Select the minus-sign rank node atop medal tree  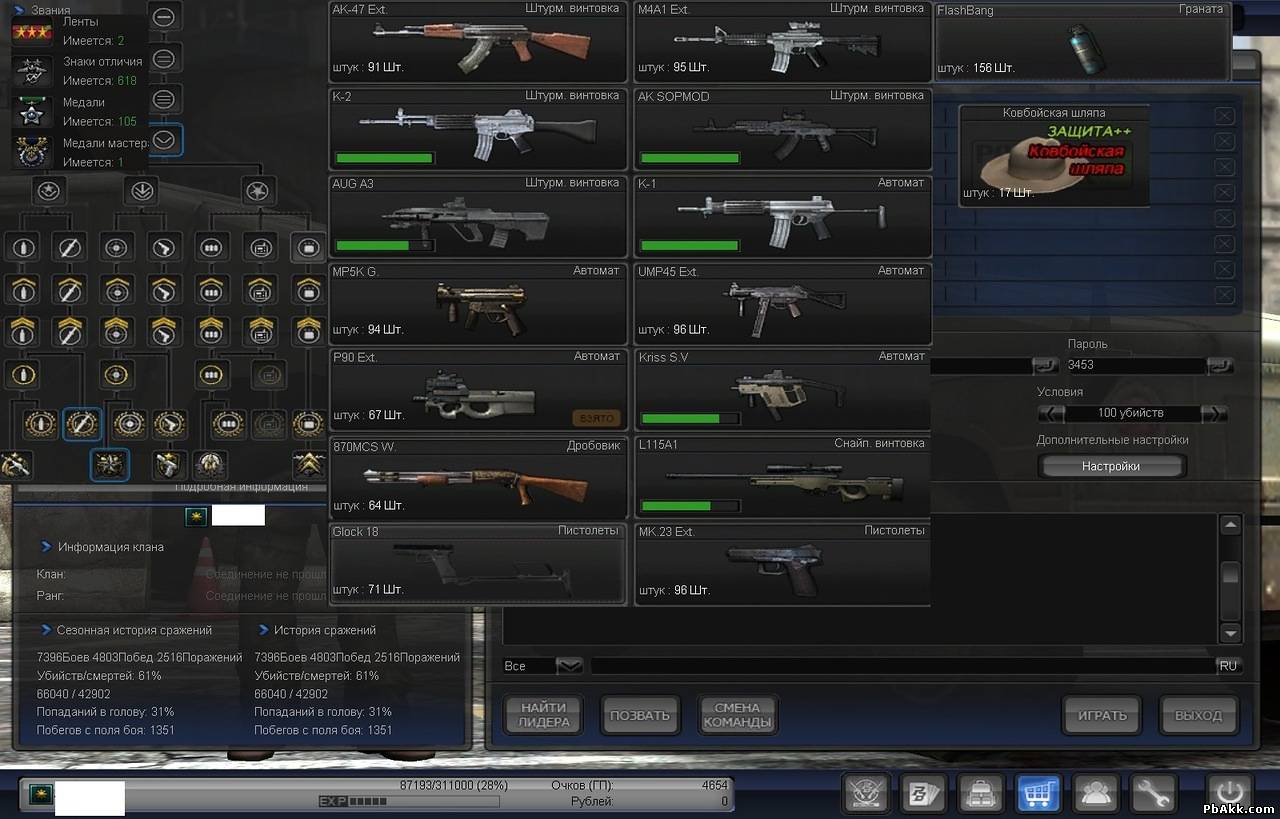[164, 17]
